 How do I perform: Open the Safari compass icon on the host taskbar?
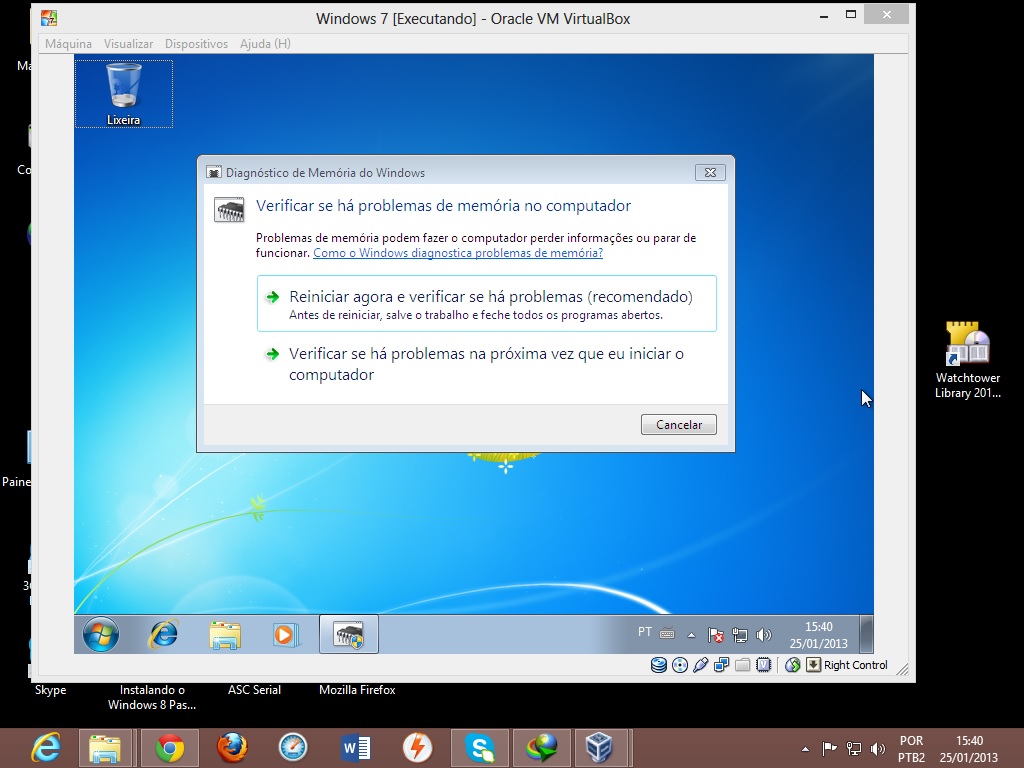(293, 748)
